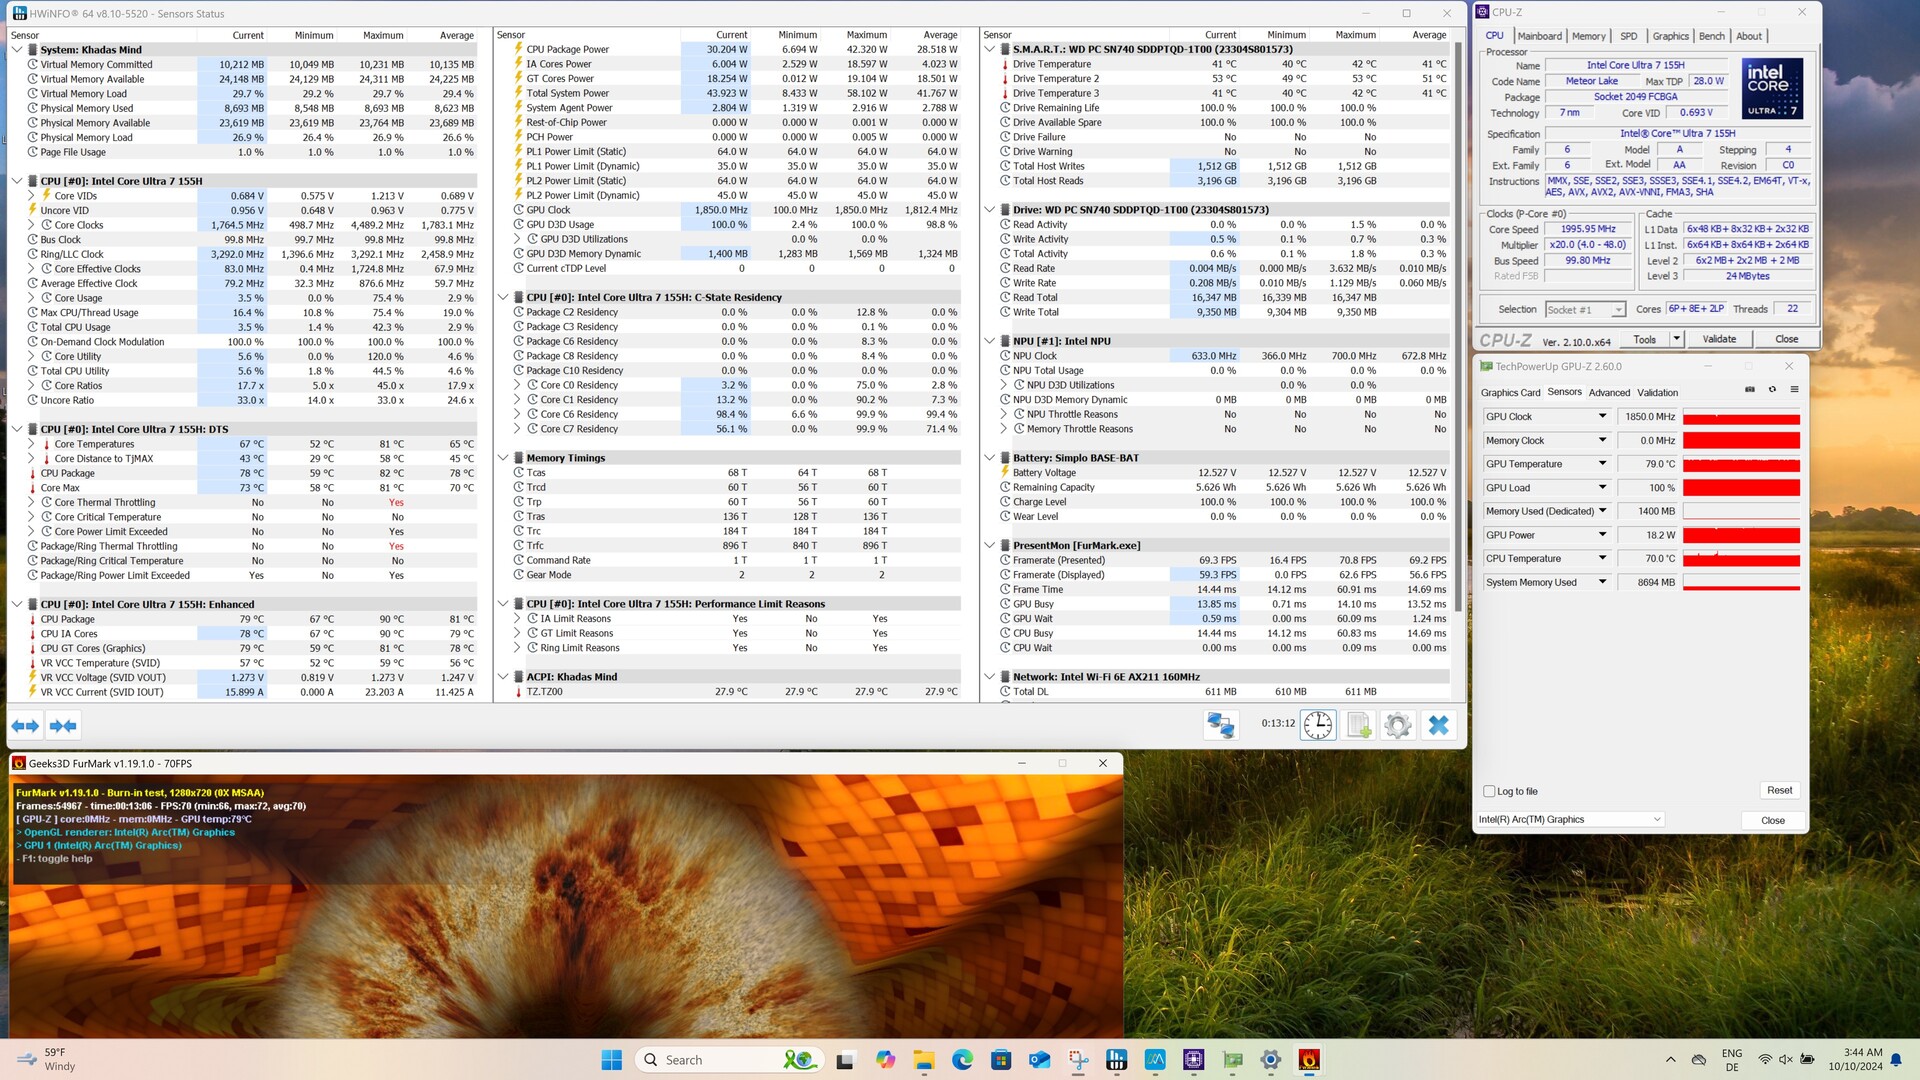Expand the Core VIDs row
The width and height of the screenshot is (1920, 1080).
click(31, 196)
